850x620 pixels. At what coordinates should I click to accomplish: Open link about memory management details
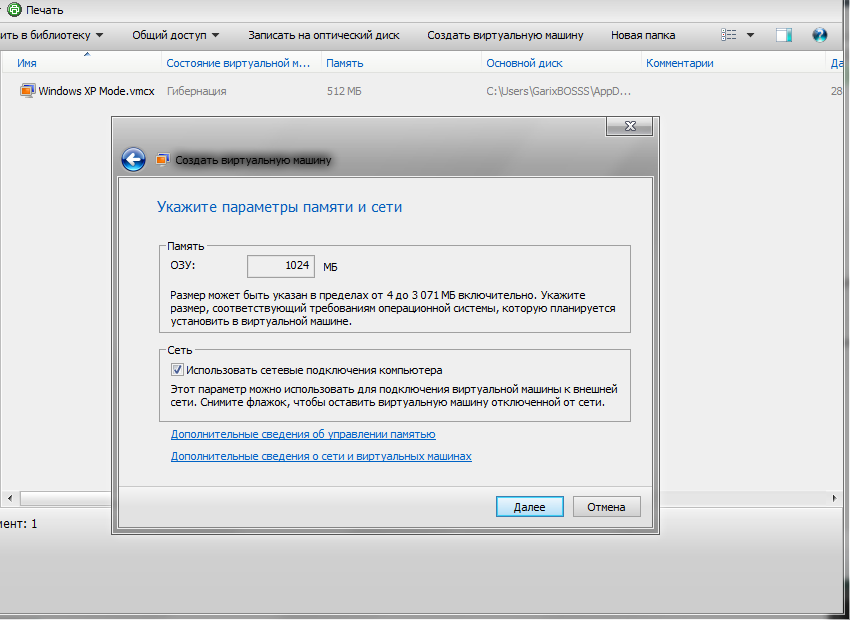coord(303,434)
